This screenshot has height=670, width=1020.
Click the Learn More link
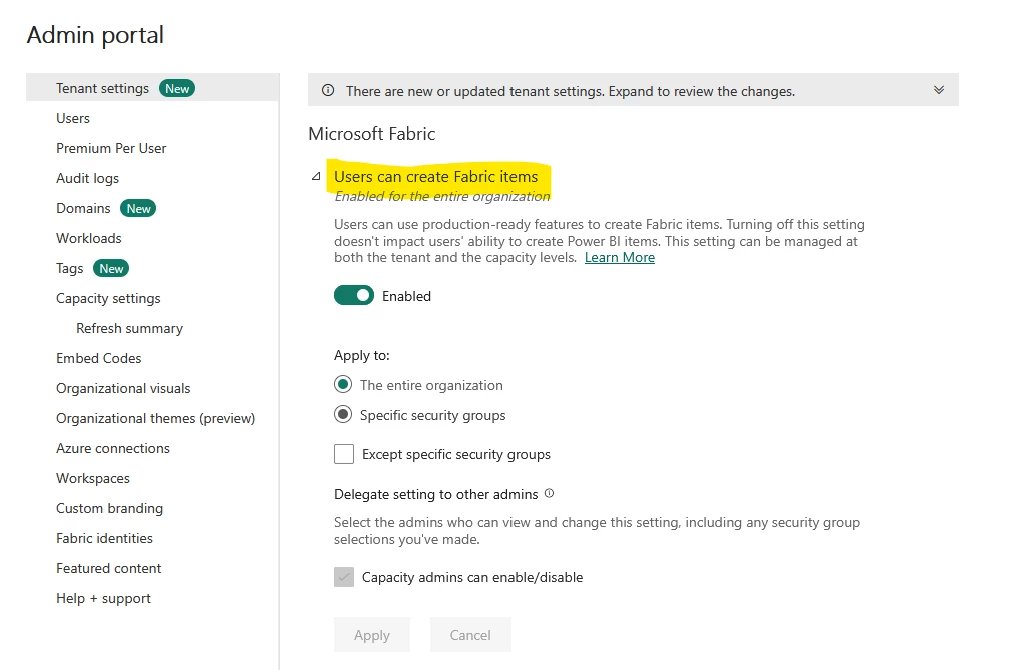click(x=620, y=257)
